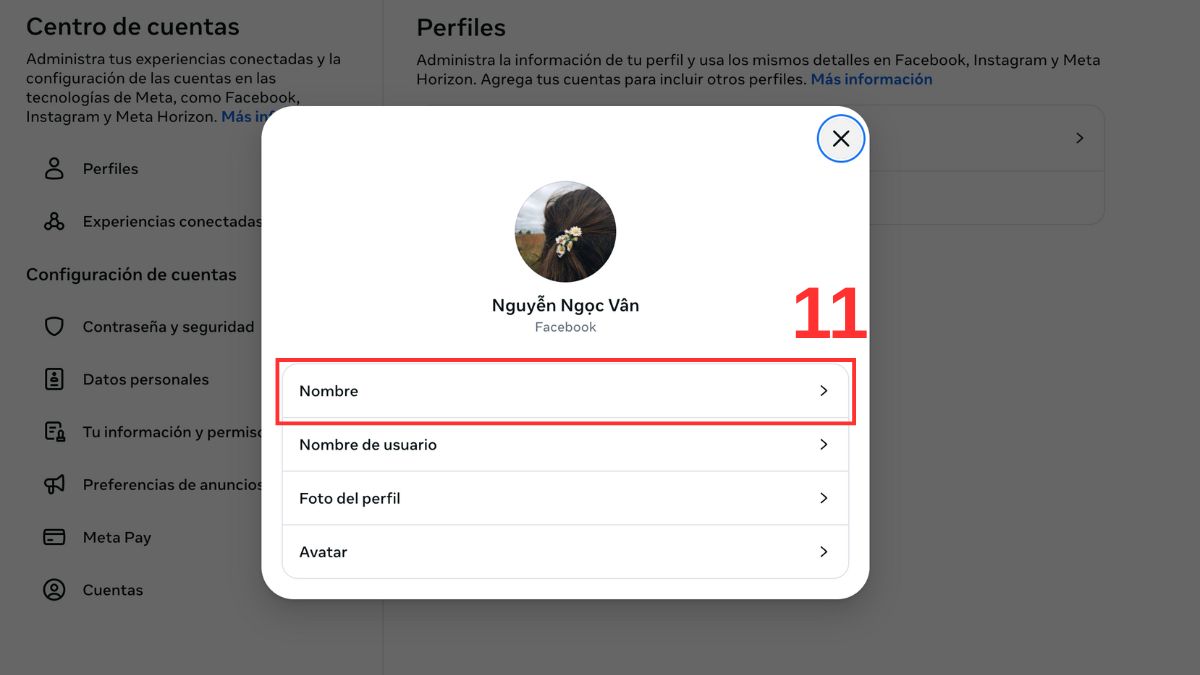This screenshot has height=675, width=1200.
Task: Expand the Foto del perfil row chevron
Action: (x=823, y=498)
